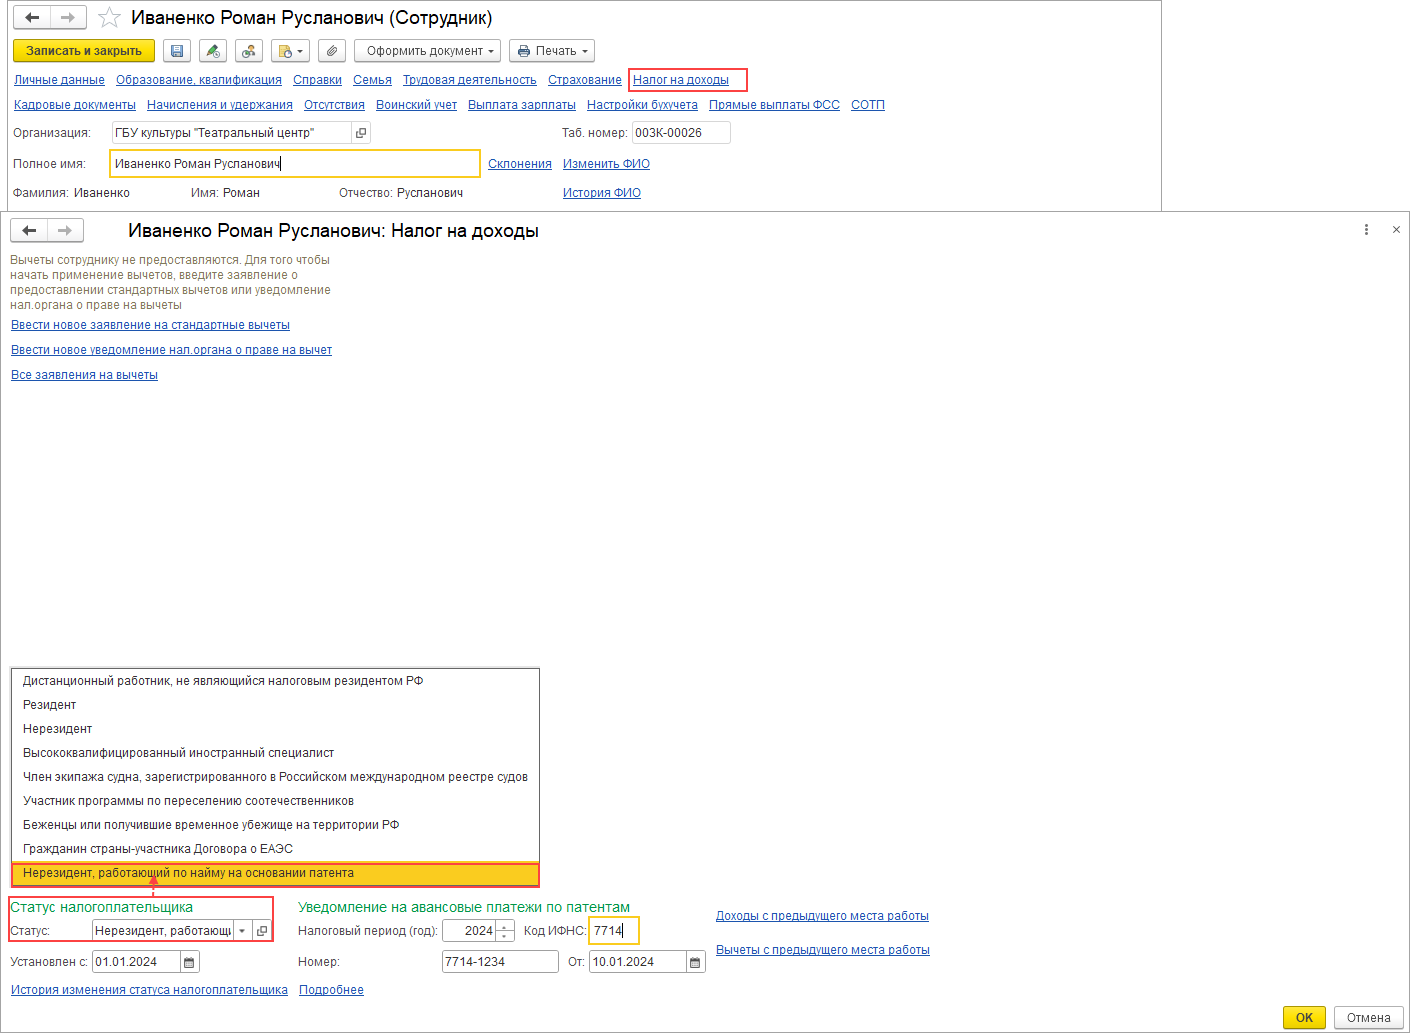
Task: Open calendar for the От date 10.01.2024
Action: click(x=695, y=962)
